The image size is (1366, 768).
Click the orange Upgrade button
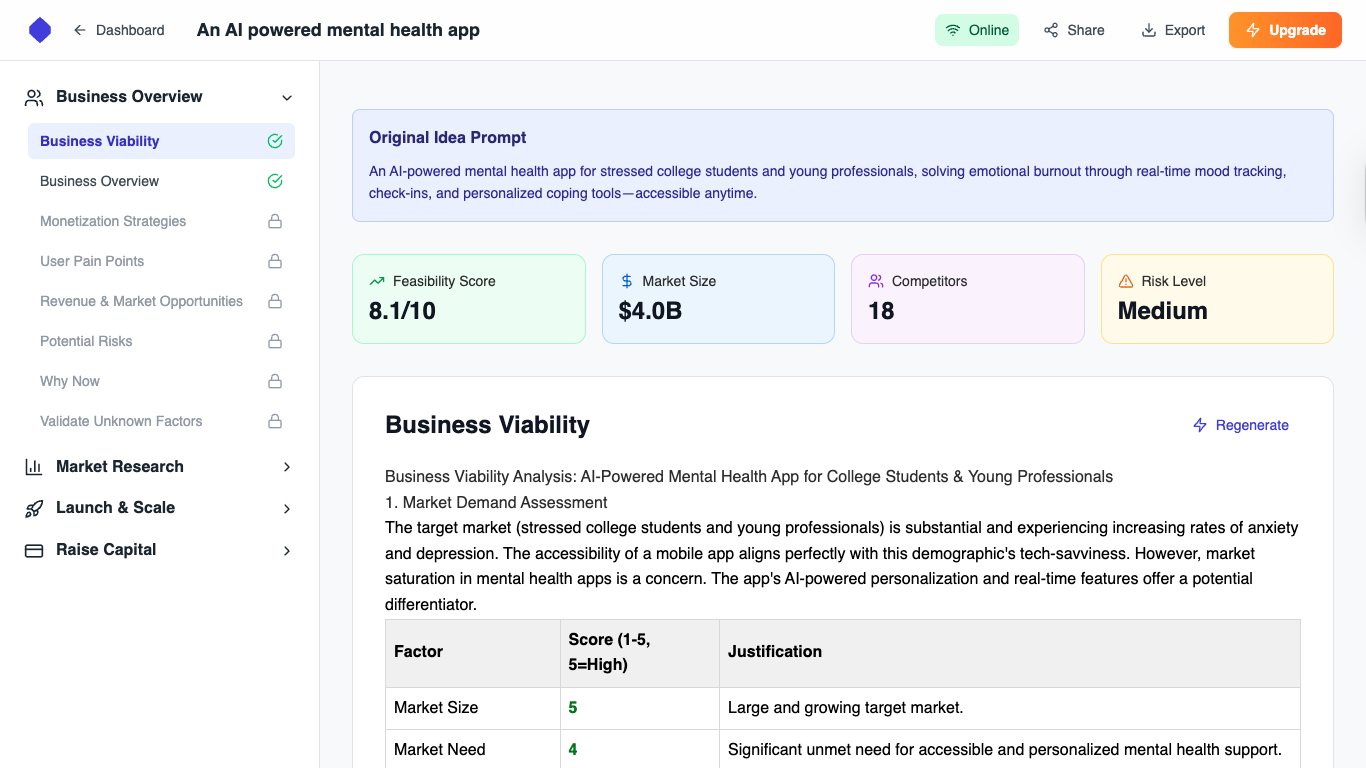tap(1285, 30)
